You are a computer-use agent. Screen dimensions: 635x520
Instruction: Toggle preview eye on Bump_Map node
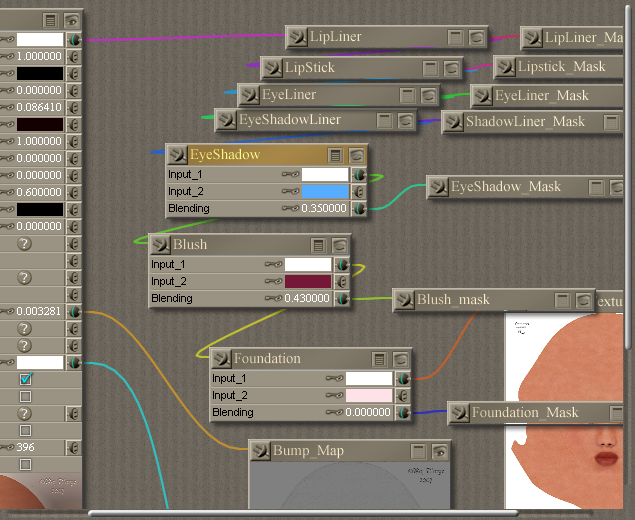click(x=437, y=451)
